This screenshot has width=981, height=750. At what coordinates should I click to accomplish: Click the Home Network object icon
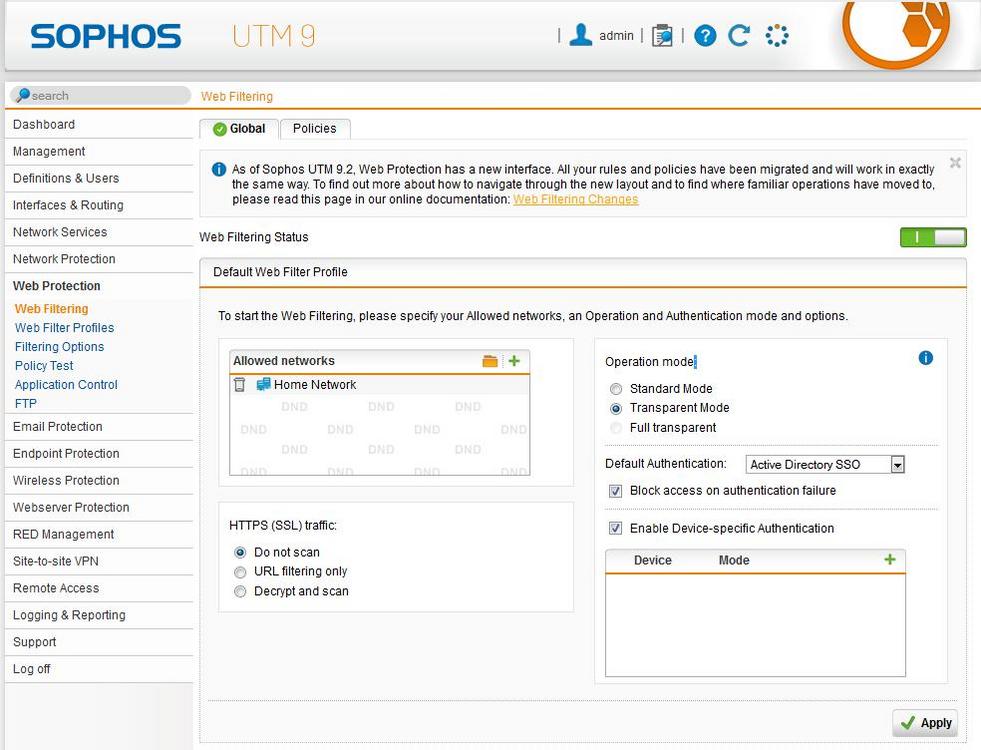click(263, 384)
